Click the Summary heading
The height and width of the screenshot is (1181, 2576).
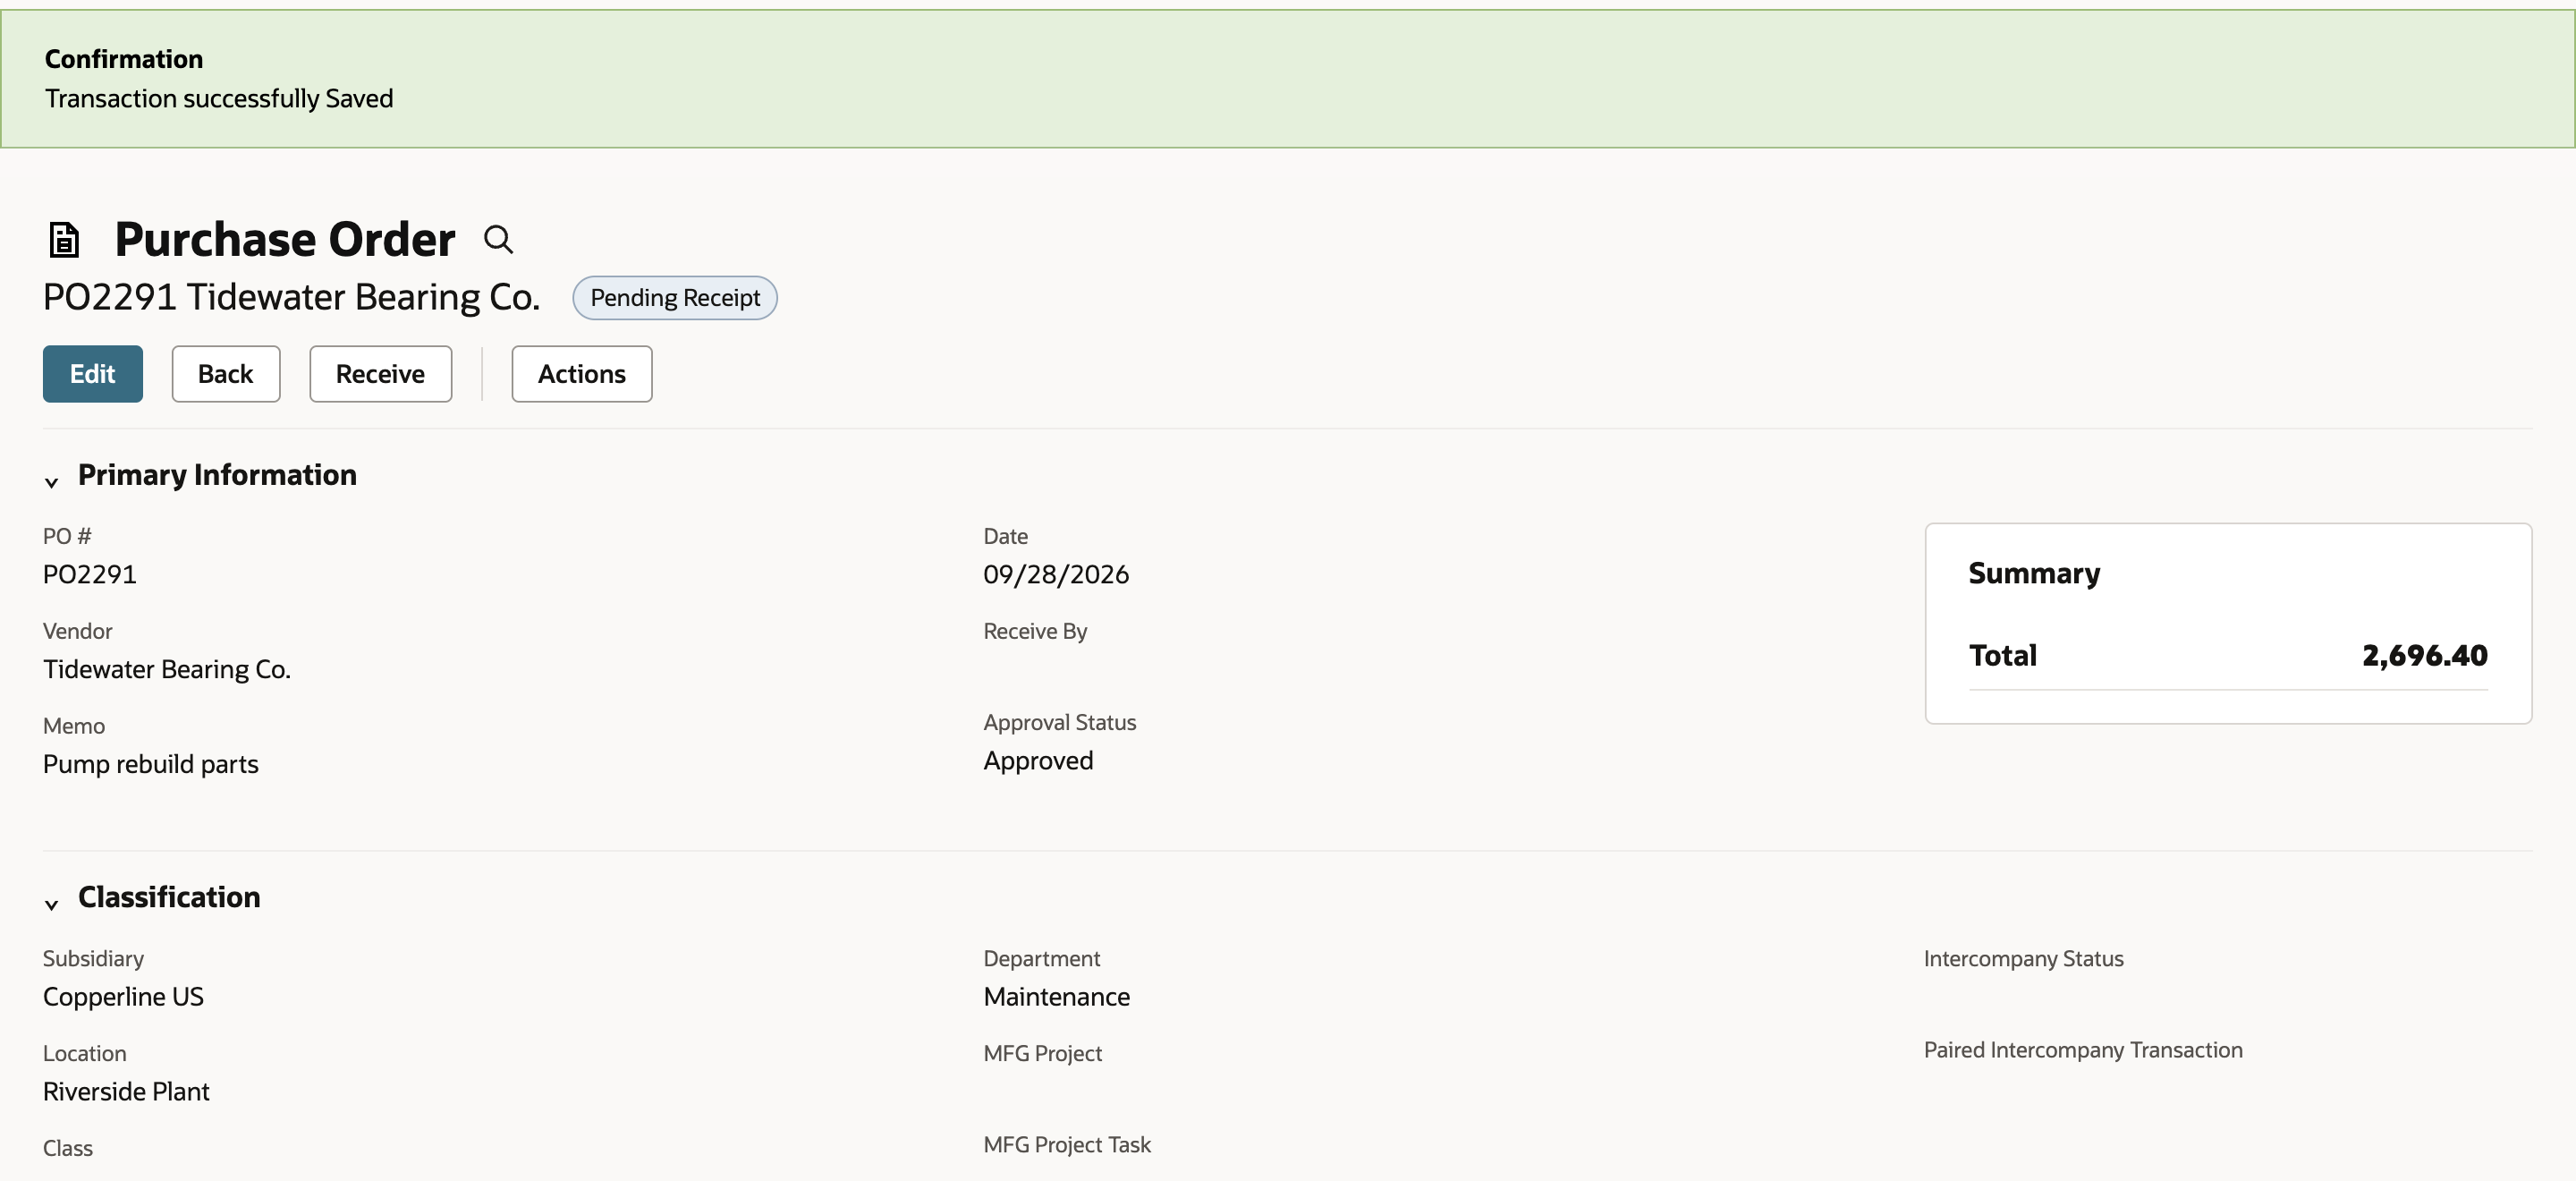pos(2034,573)
